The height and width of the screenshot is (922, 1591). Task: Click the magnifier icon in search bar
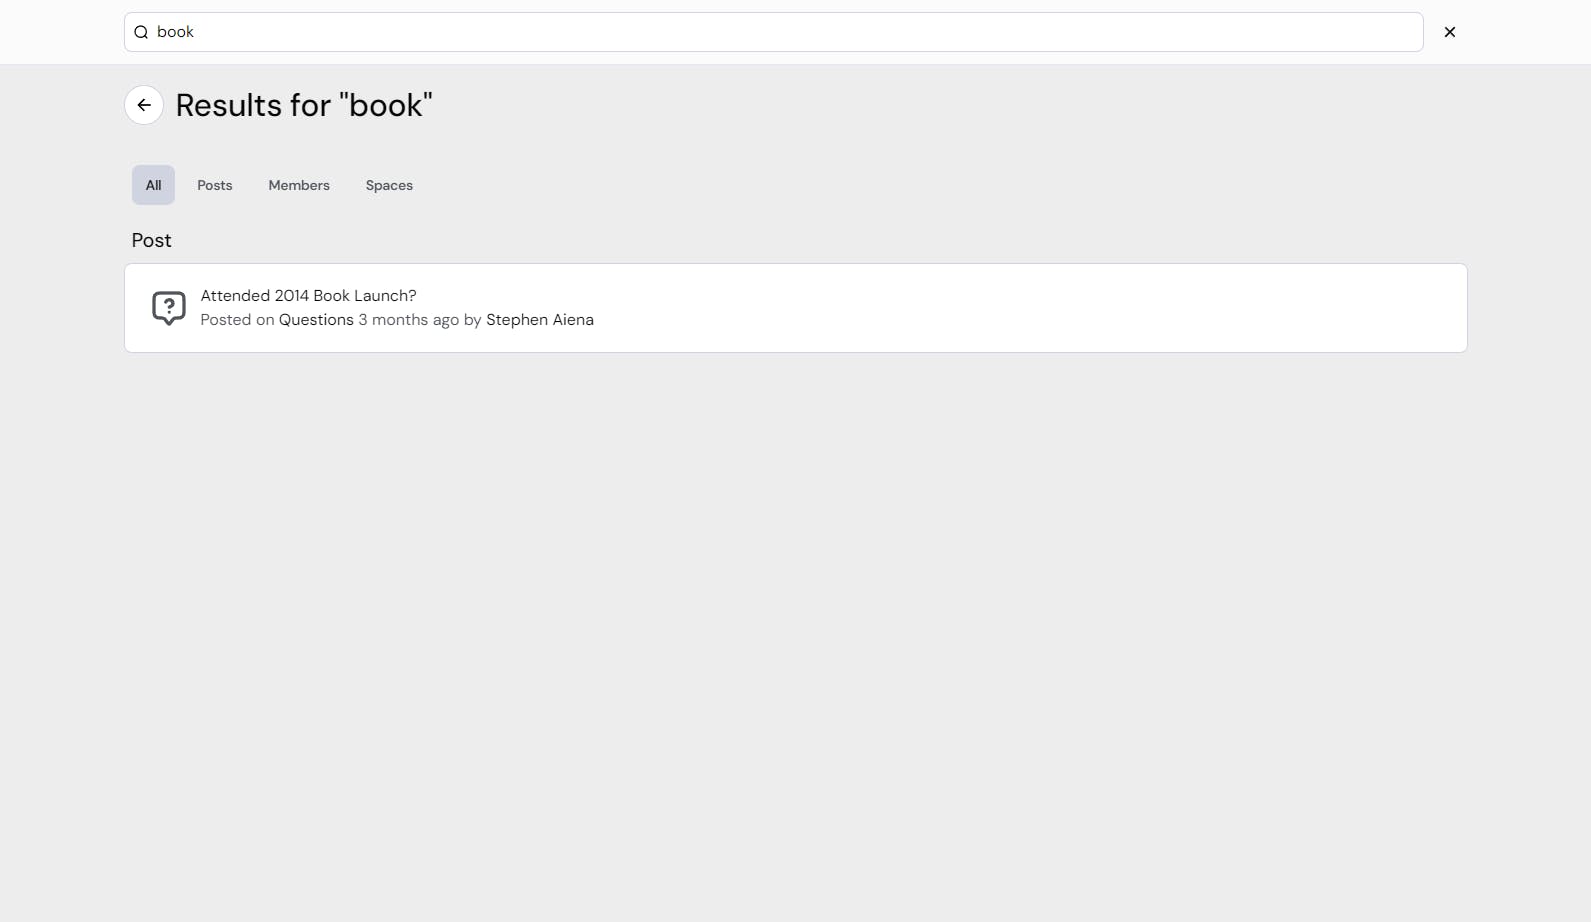click(141, 32)
